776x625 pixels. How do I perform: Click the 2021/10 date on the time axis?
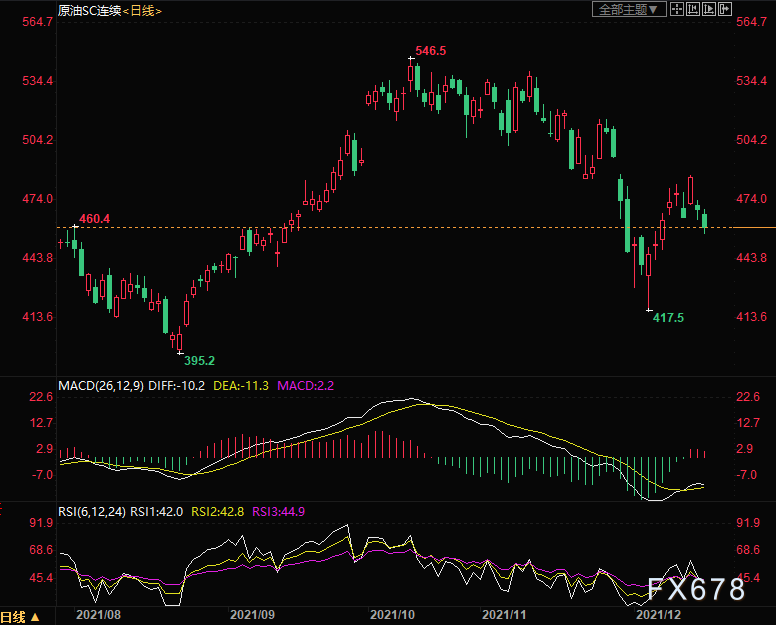click(392, 615)
